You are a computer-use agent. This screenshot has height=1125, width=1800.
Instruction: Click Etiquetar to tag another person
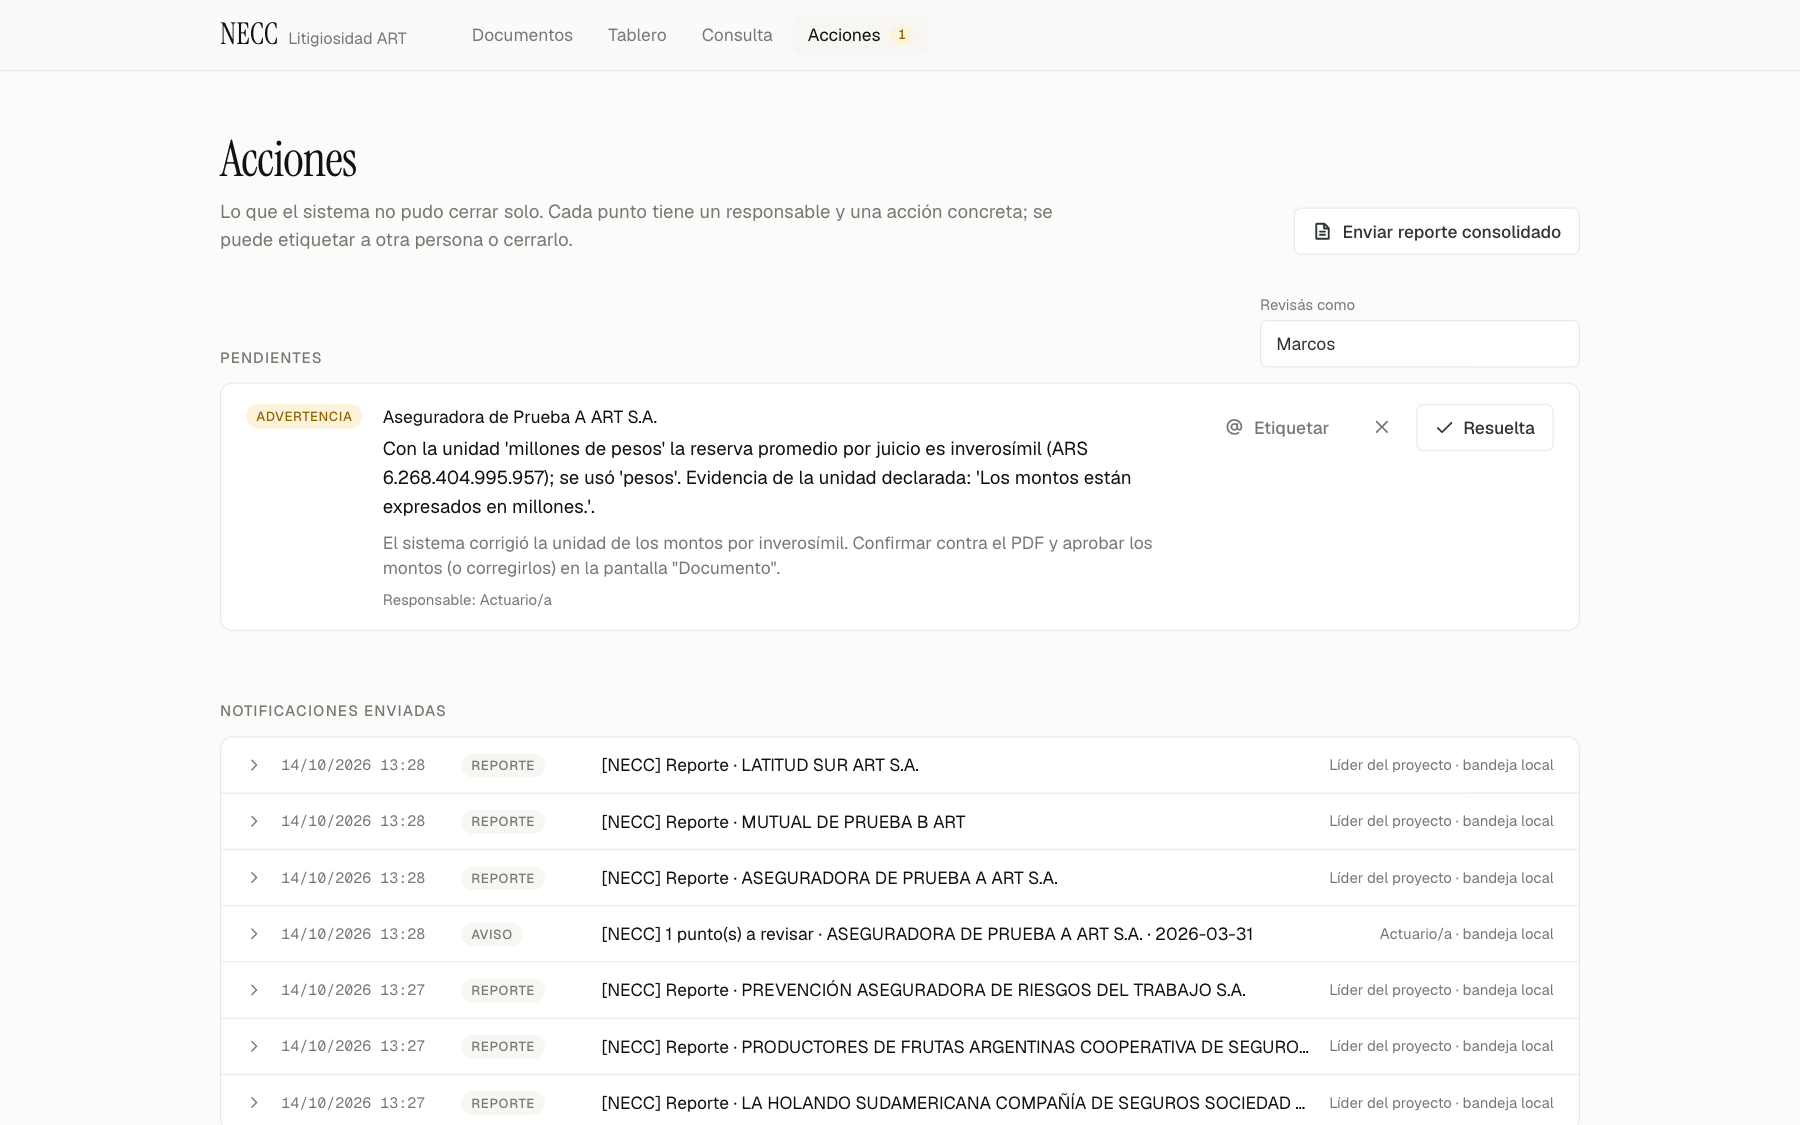click(1277, 428)
